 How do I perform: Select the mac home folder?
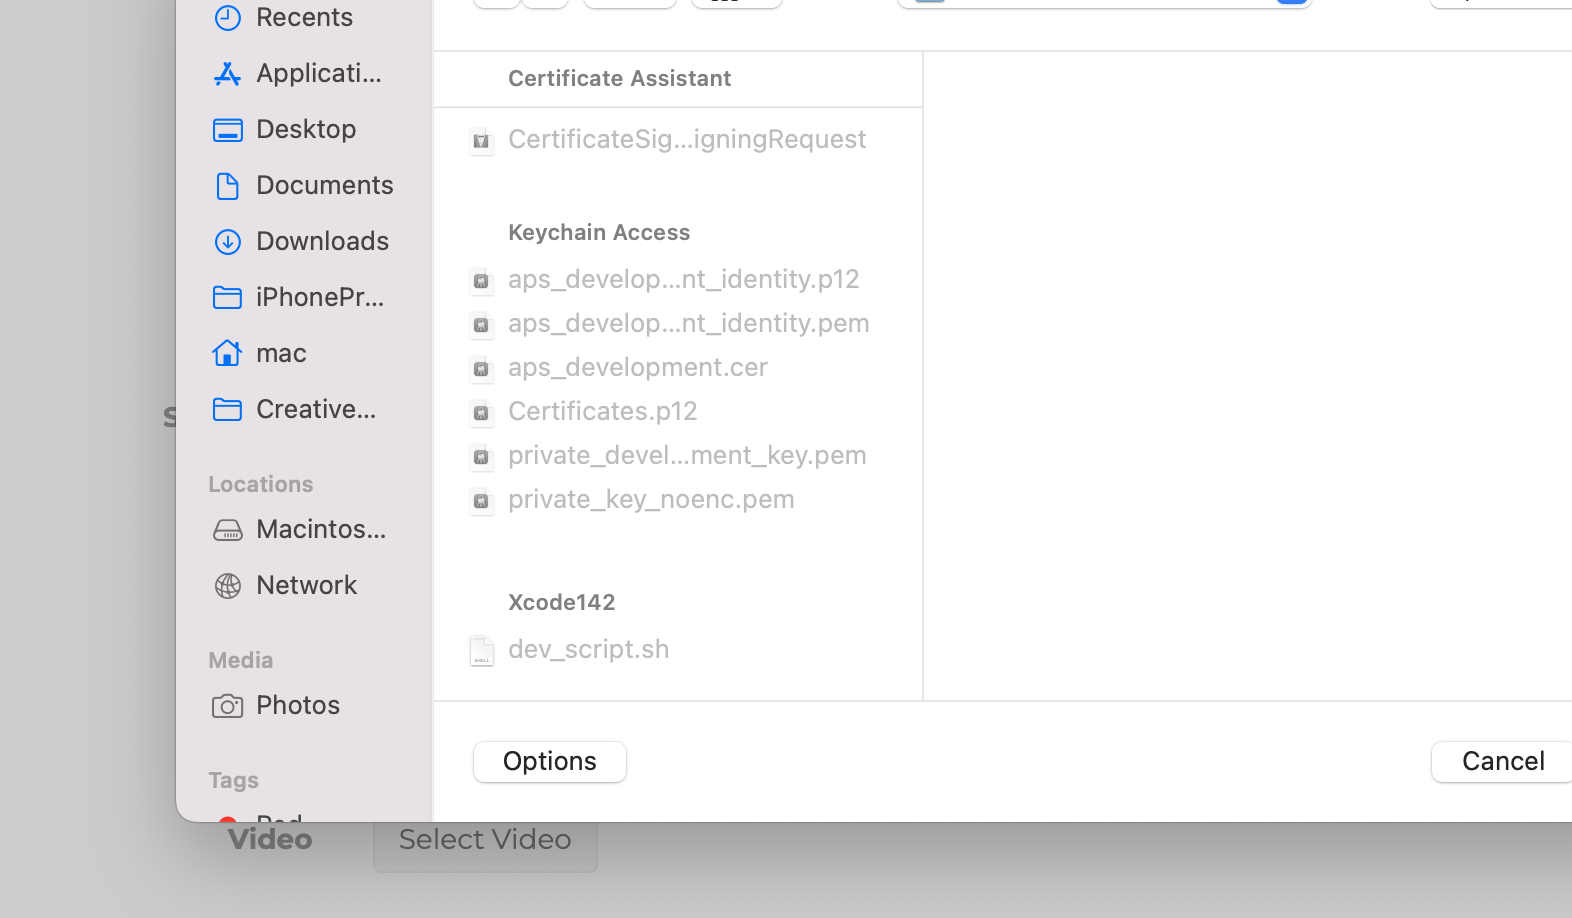click(x=280, y=353)
